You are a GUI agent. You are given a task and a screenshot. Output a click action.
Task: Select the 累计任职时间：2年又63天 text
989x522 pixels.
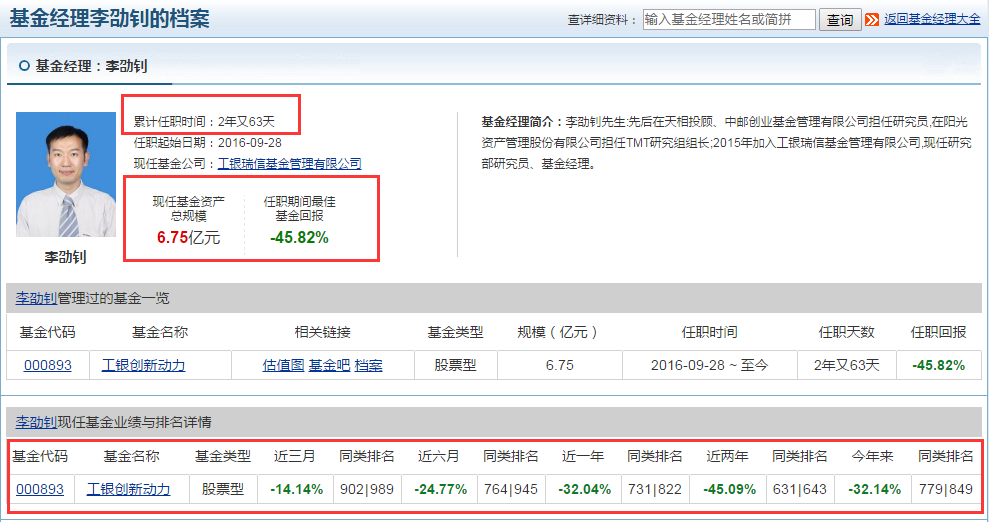204,122
